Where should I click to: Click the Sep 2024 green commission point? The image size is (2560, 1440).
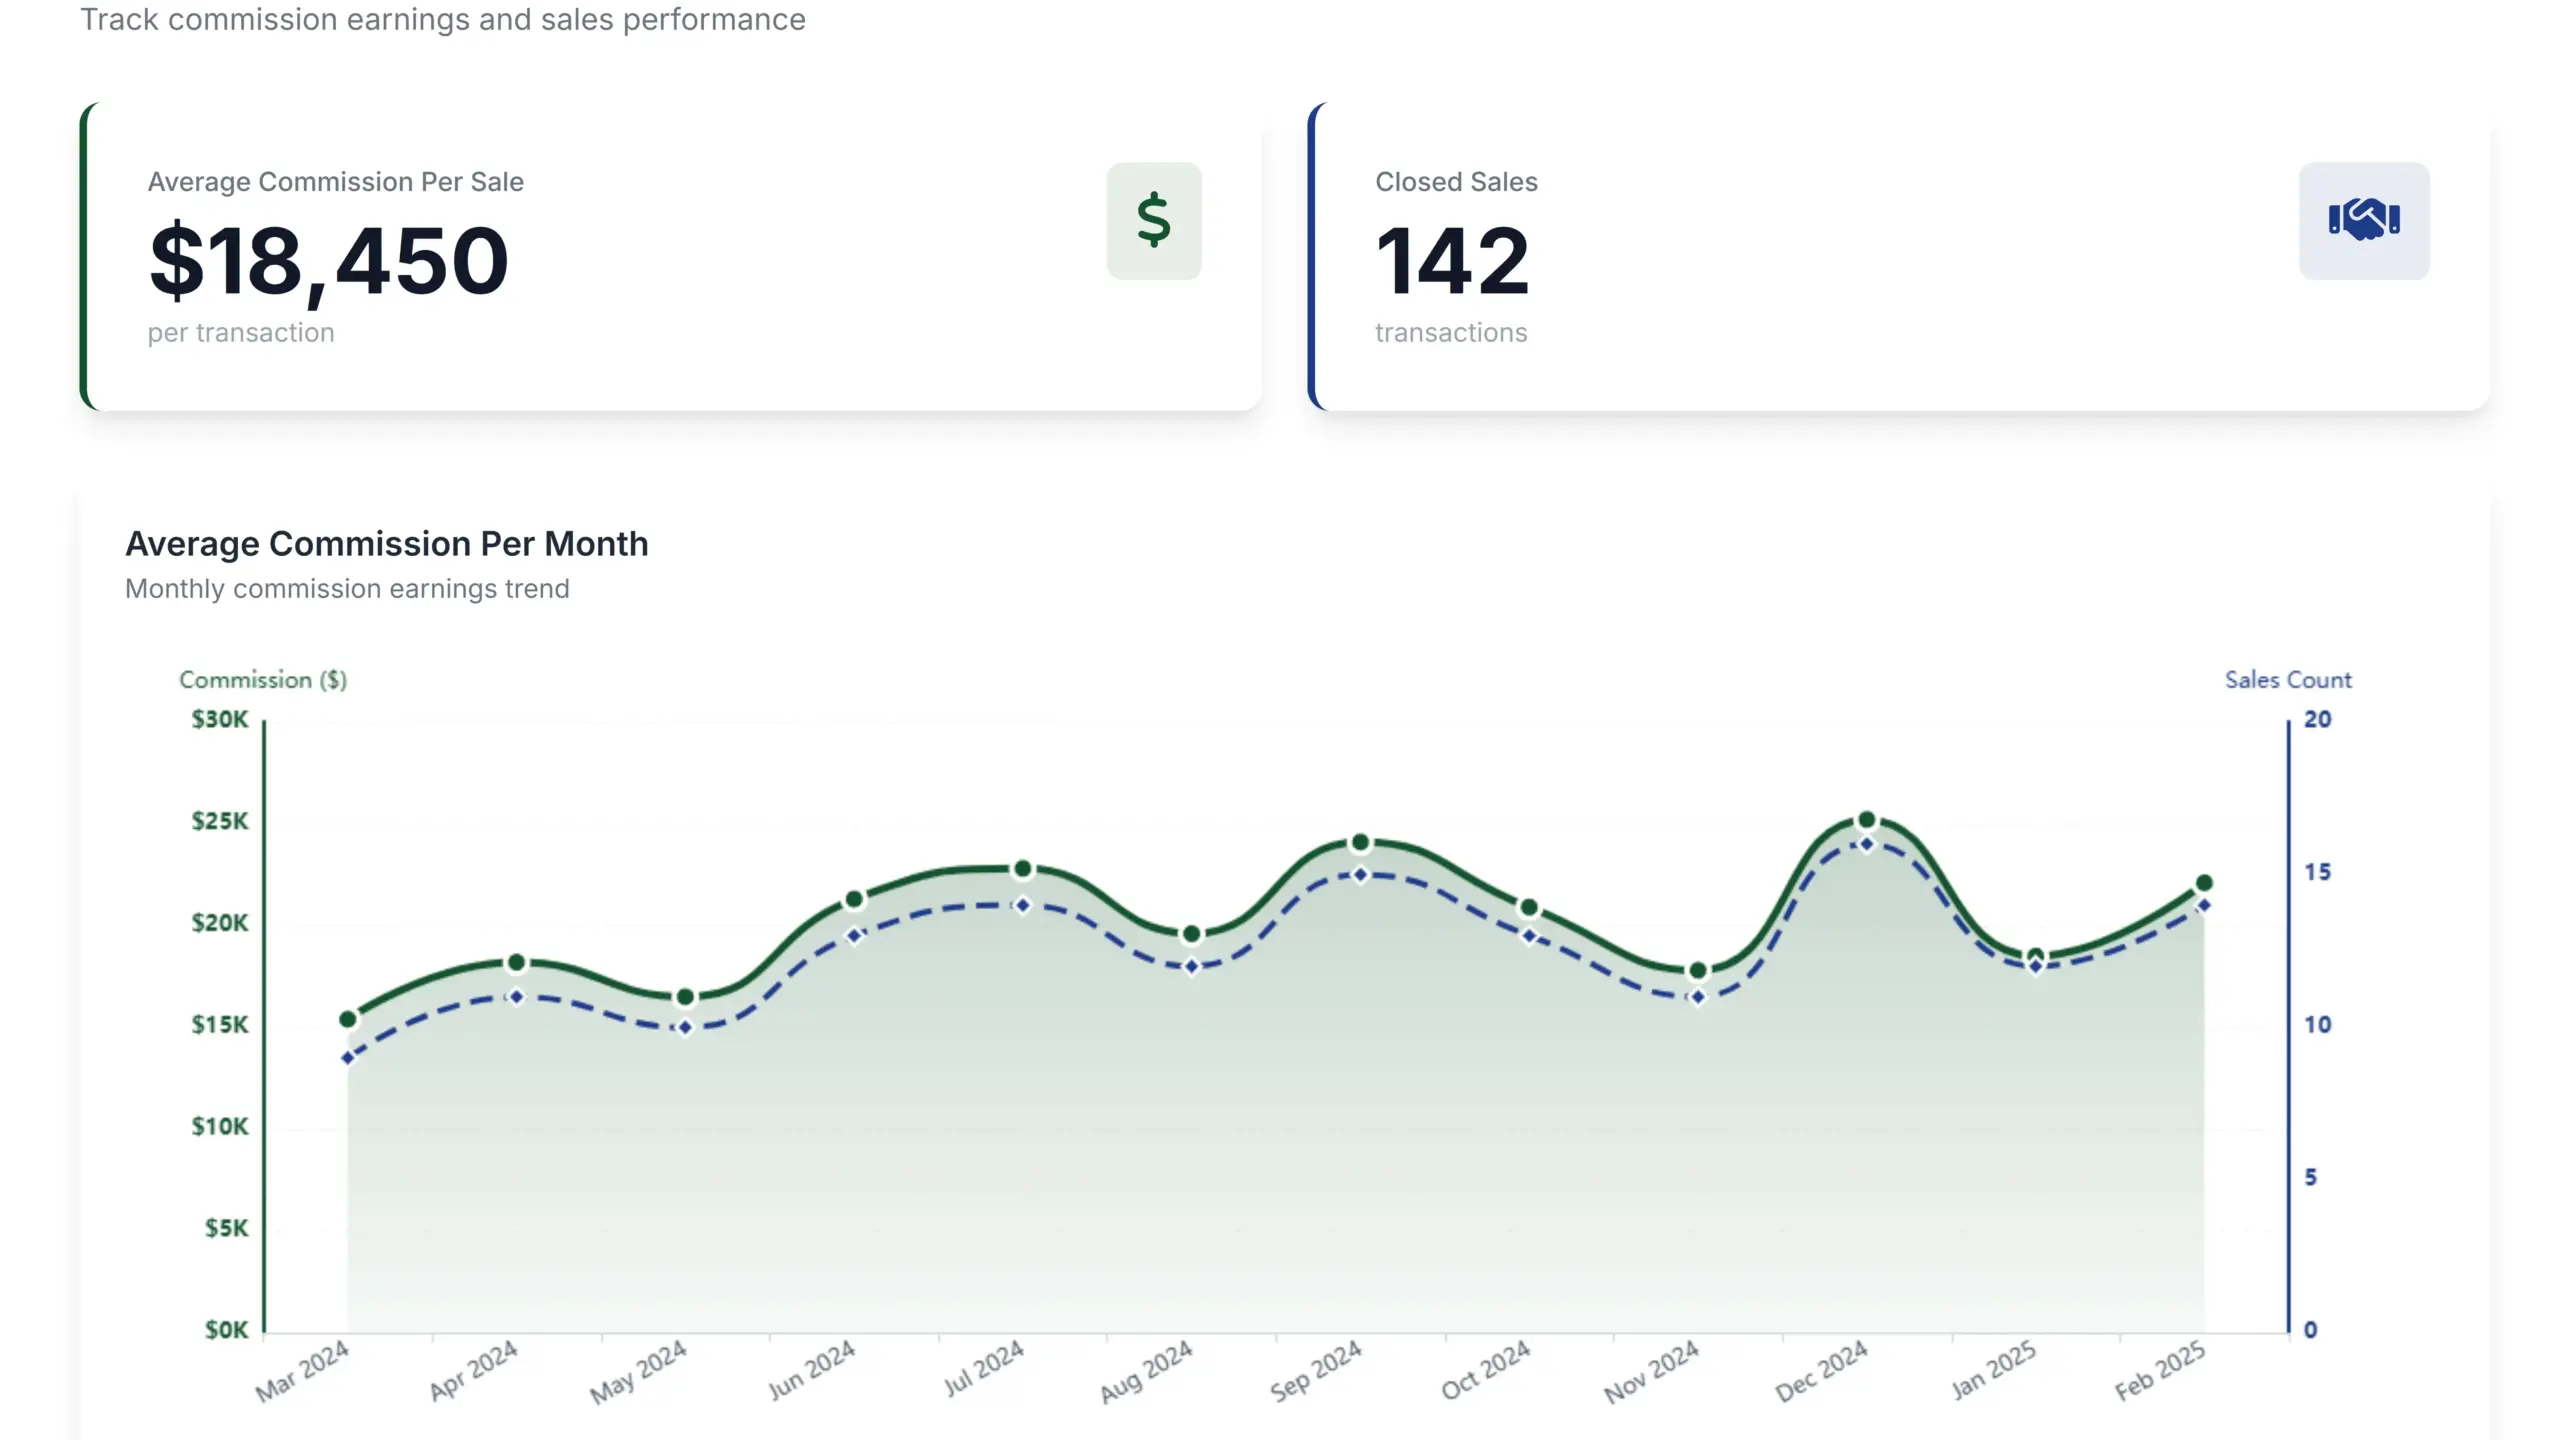tap(1360, 843)
